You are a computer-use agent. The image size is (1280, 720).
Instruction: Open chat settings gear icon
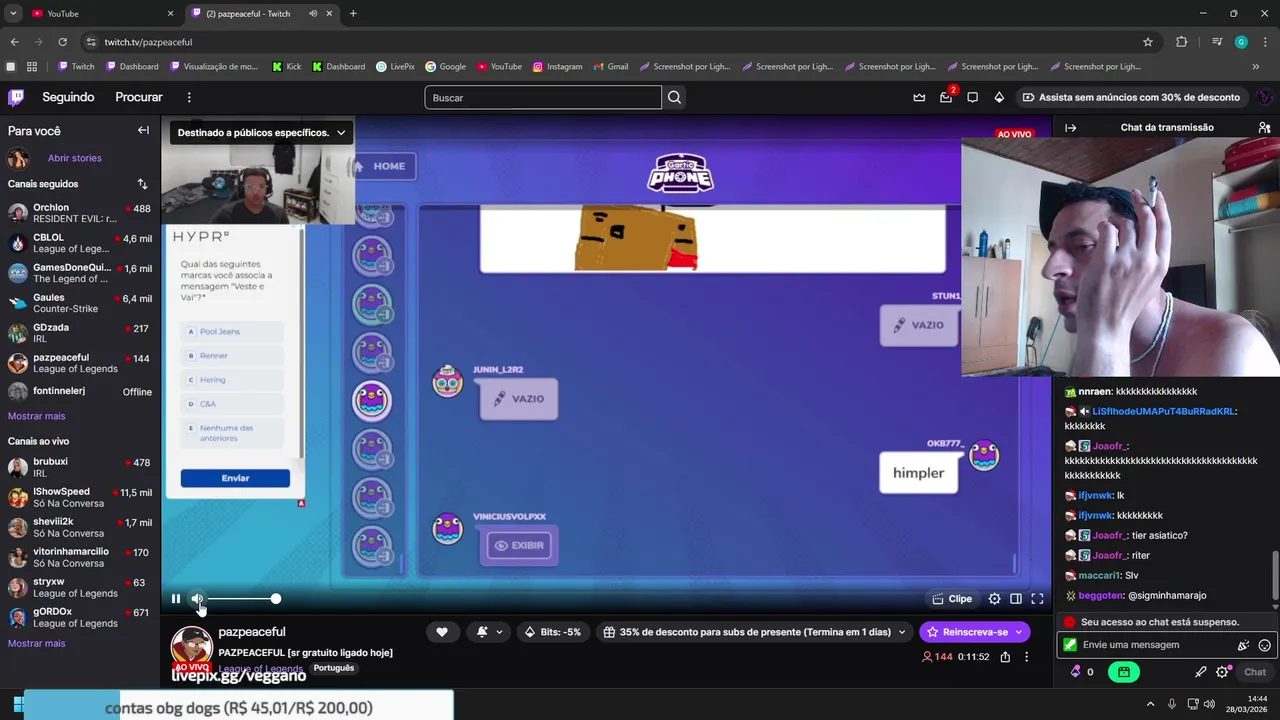[1222, 672]
